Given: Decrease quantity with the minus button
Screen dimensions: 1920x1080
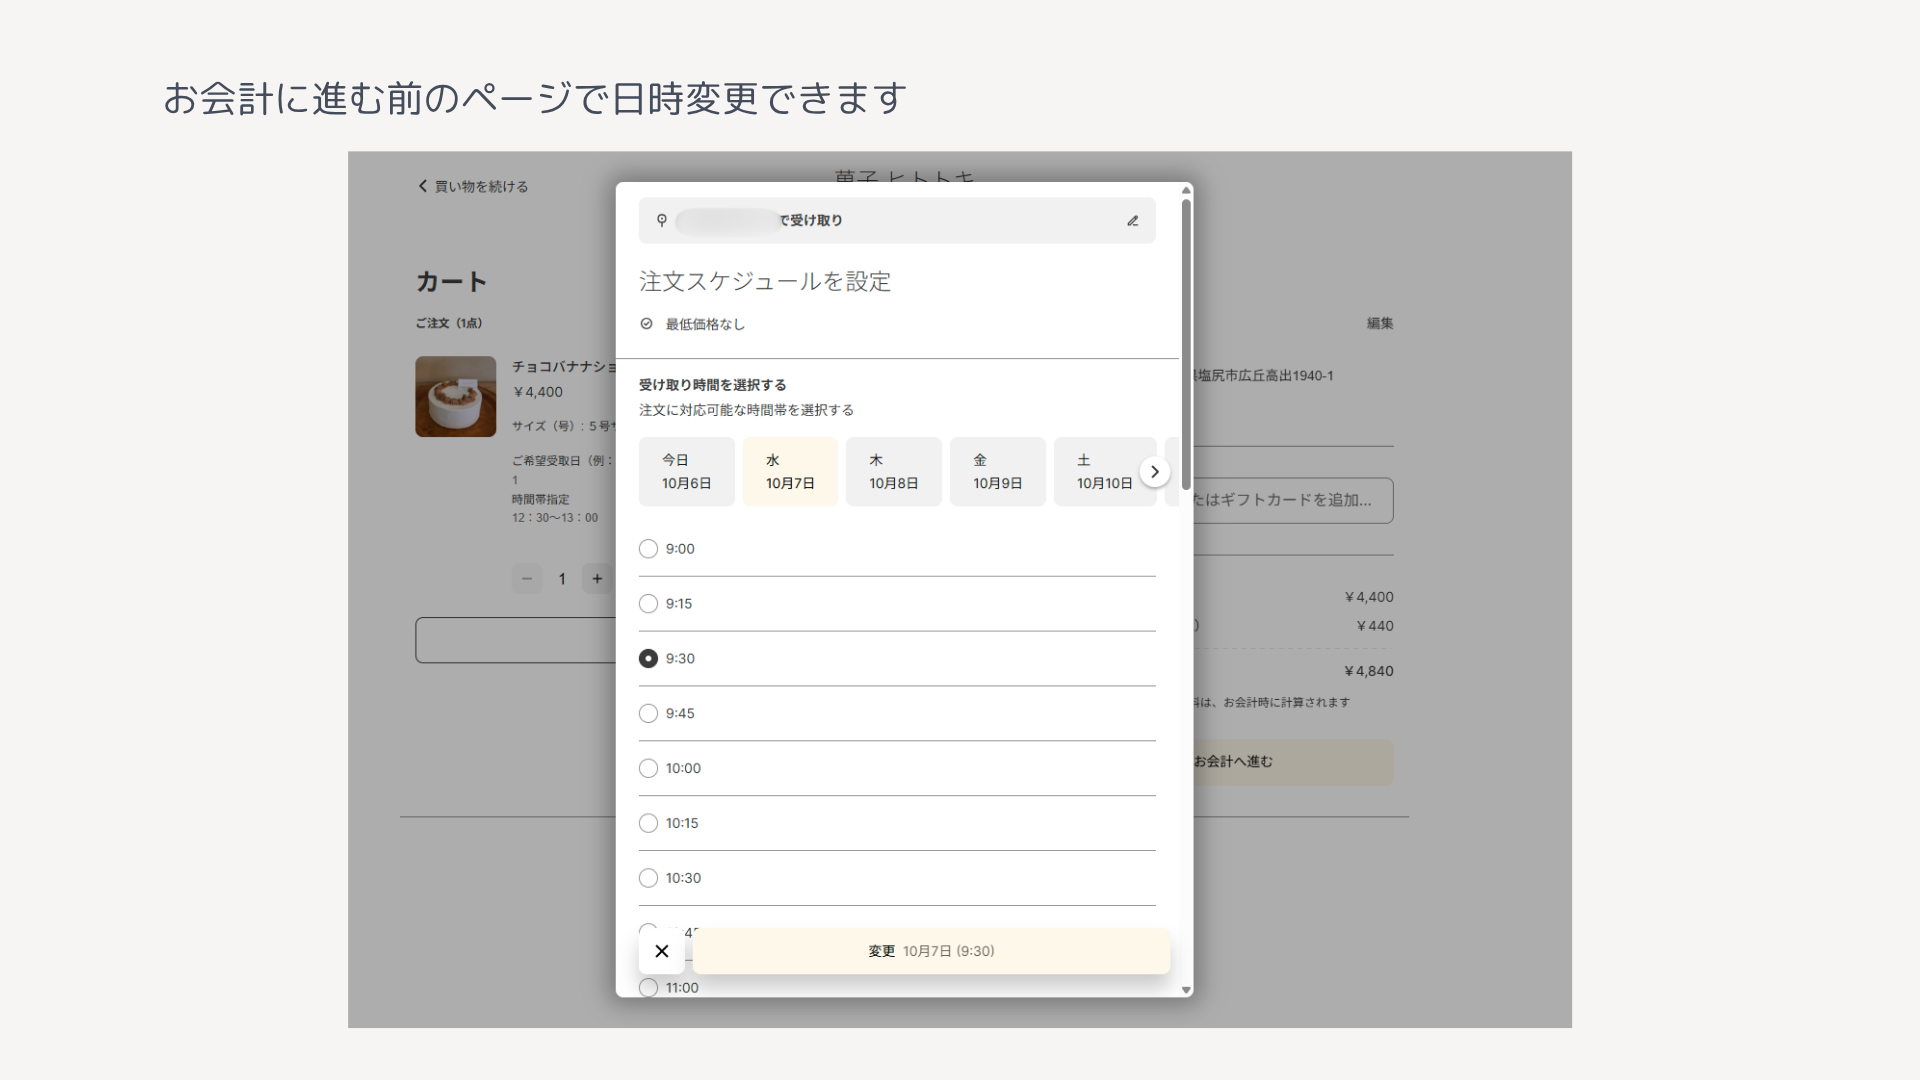Looking at the screenshot, I should (x=527, y=579).
